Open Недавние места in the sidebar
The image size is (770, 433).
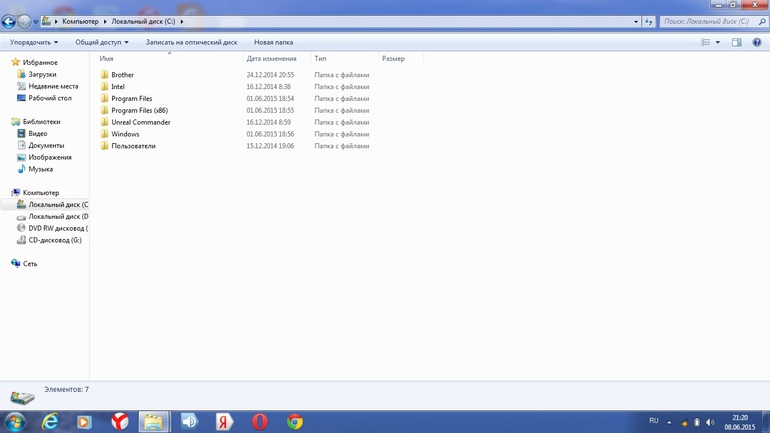(x=53, y=86)
